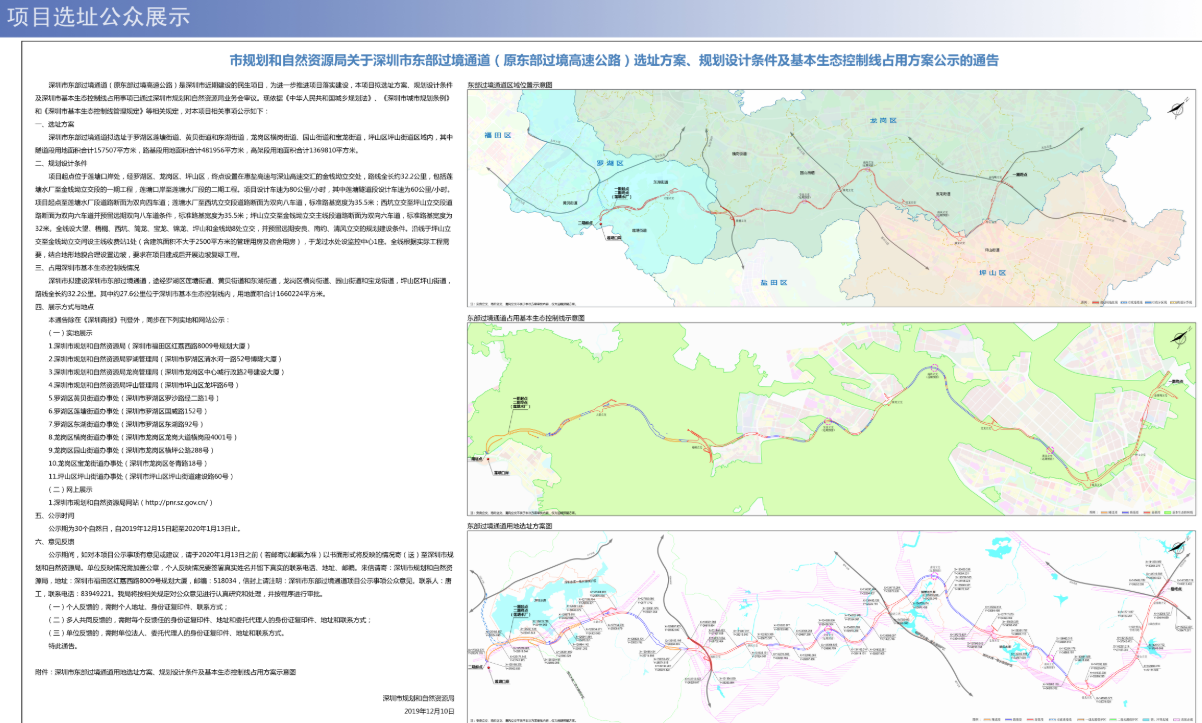Click the compass arrow on the land site selection map
Screen dimensions: 1202x723
pos(1175,547)
